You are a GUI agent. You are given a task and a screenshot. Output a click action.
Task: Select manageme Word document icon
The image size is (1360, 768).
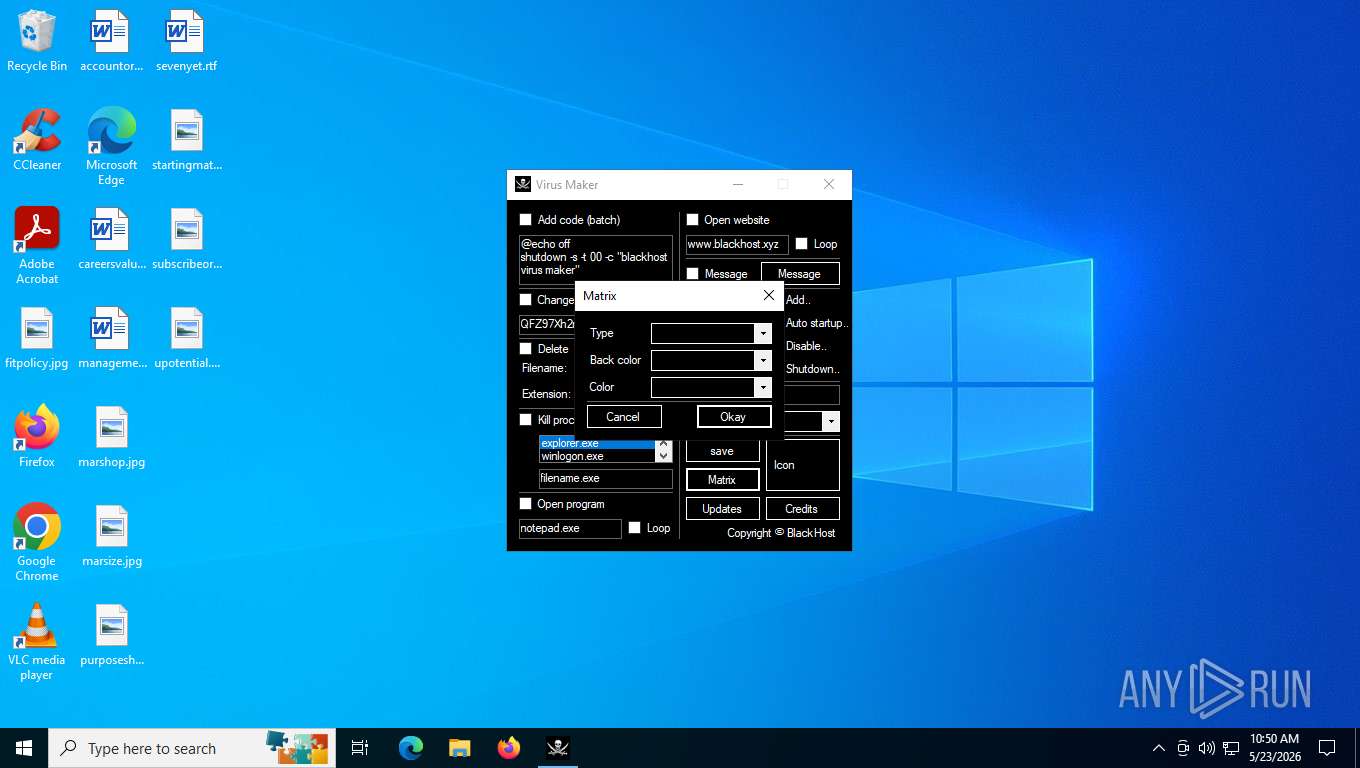[111, 338]
